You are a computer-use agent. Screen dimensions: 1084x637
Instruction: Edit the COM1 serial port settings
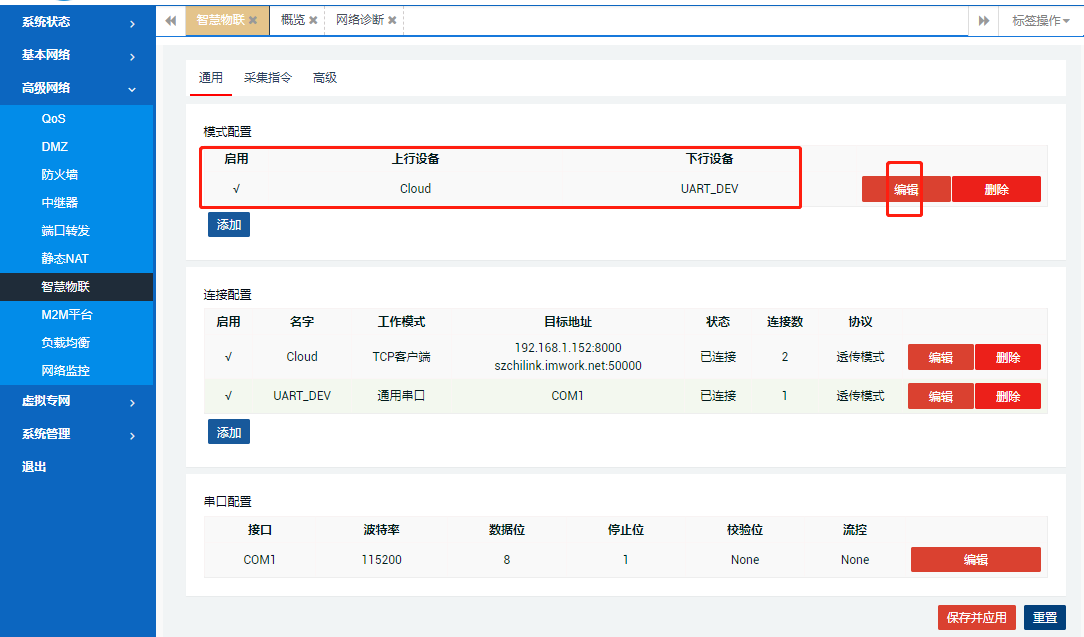pos(975,559)
